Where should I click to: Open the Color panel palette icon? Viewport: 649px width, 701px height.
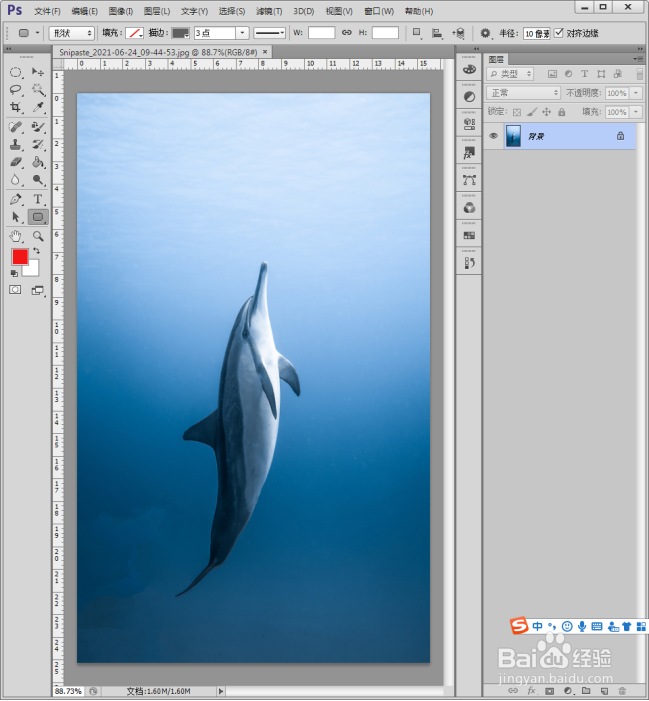pos(469,69)
